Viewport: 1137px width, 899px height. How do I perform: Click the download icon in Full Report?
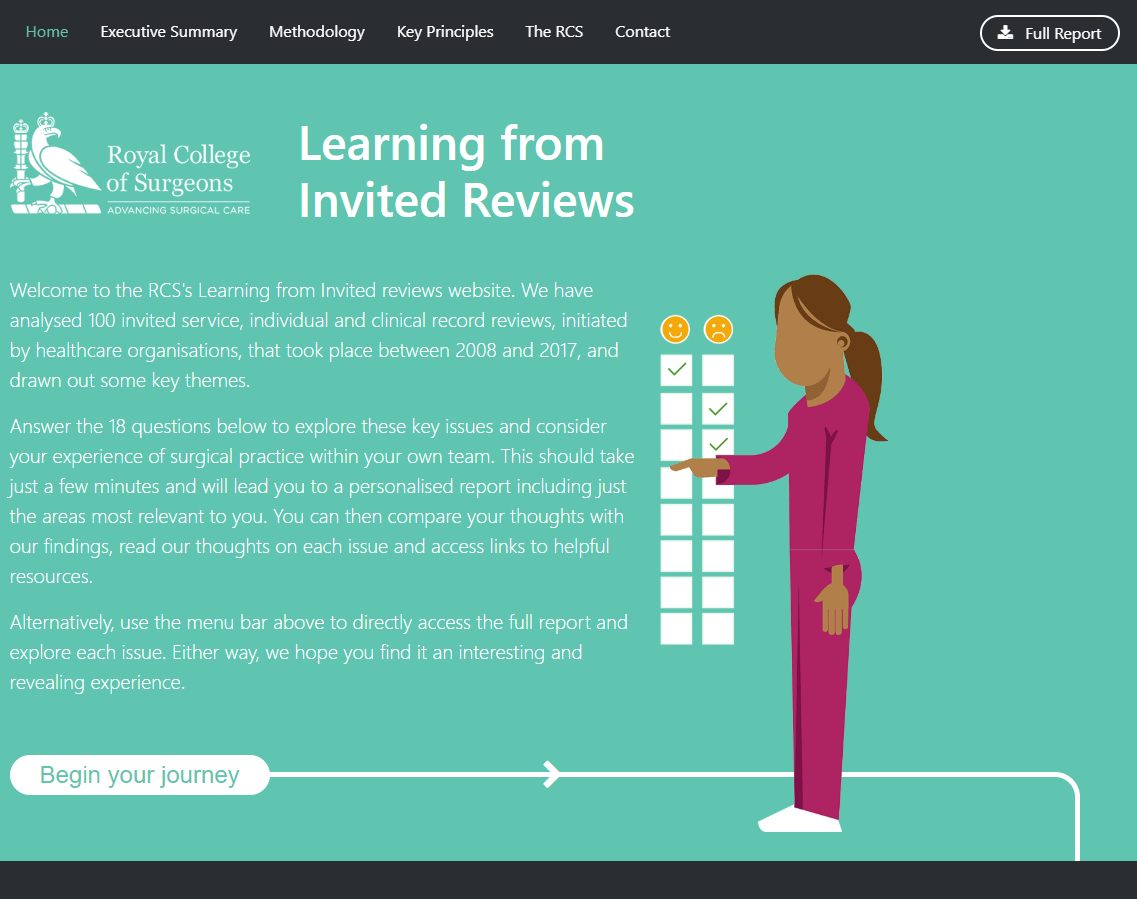(1006, 33)
